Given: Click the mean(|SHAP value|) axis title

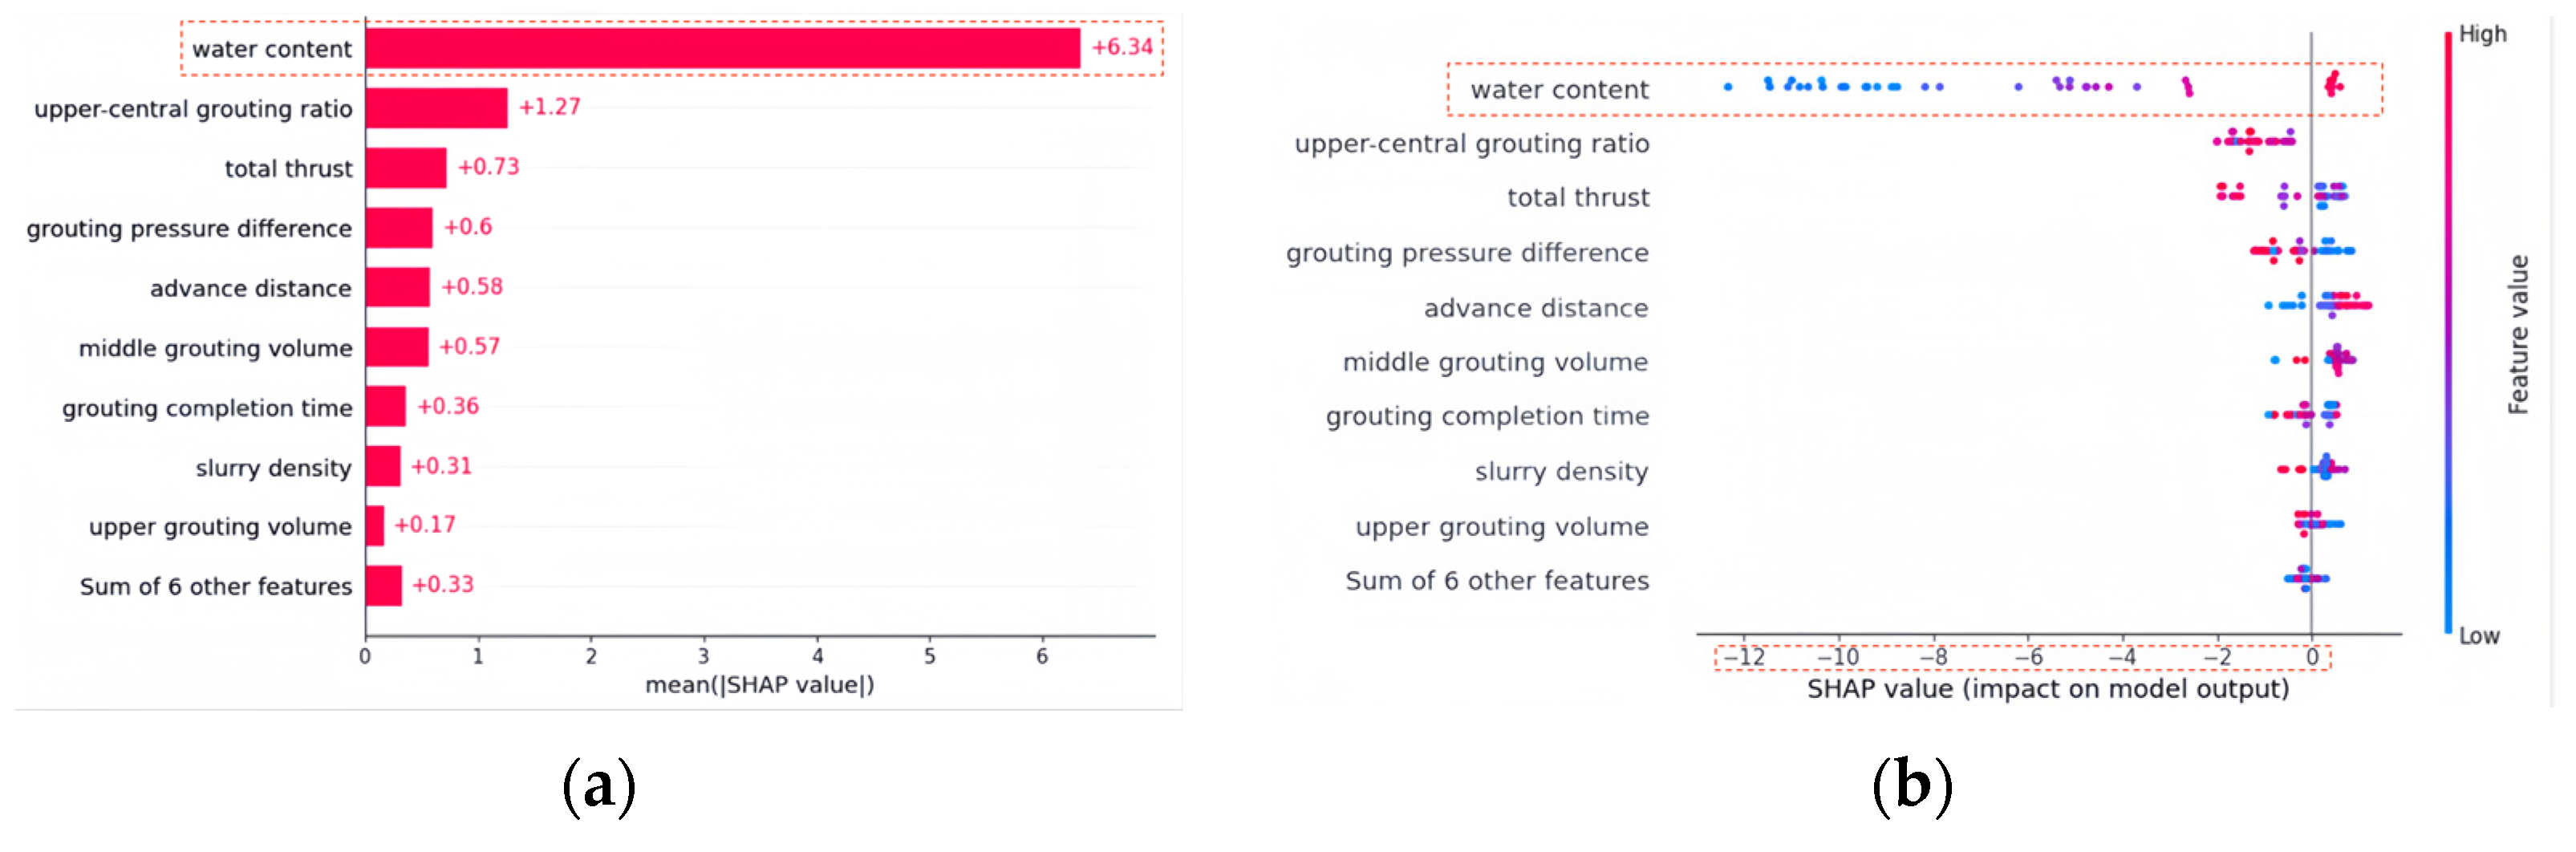Looking at the screenshot, I should [759, 685].
